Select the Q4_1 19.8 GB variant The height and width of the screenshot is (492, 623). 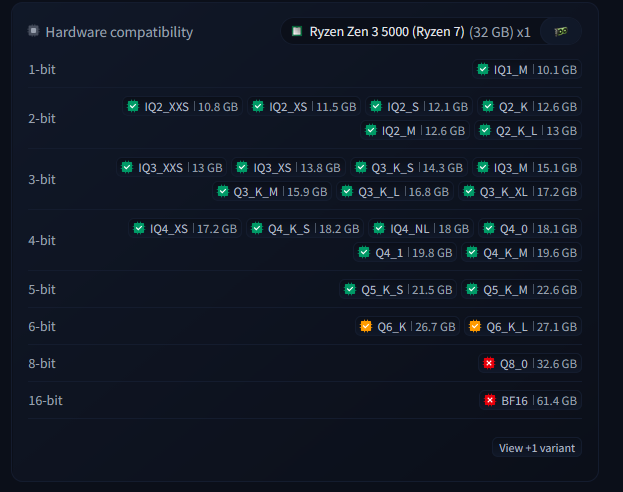(x=405, y=252)
